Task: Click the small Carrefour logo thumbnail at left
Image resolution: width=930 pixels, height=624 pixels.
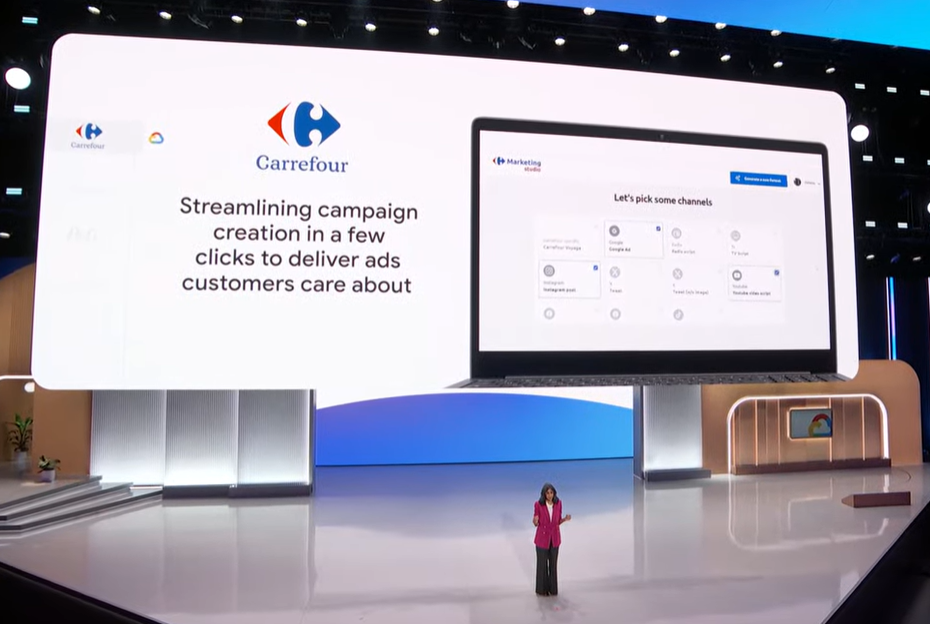Action: 88,135
